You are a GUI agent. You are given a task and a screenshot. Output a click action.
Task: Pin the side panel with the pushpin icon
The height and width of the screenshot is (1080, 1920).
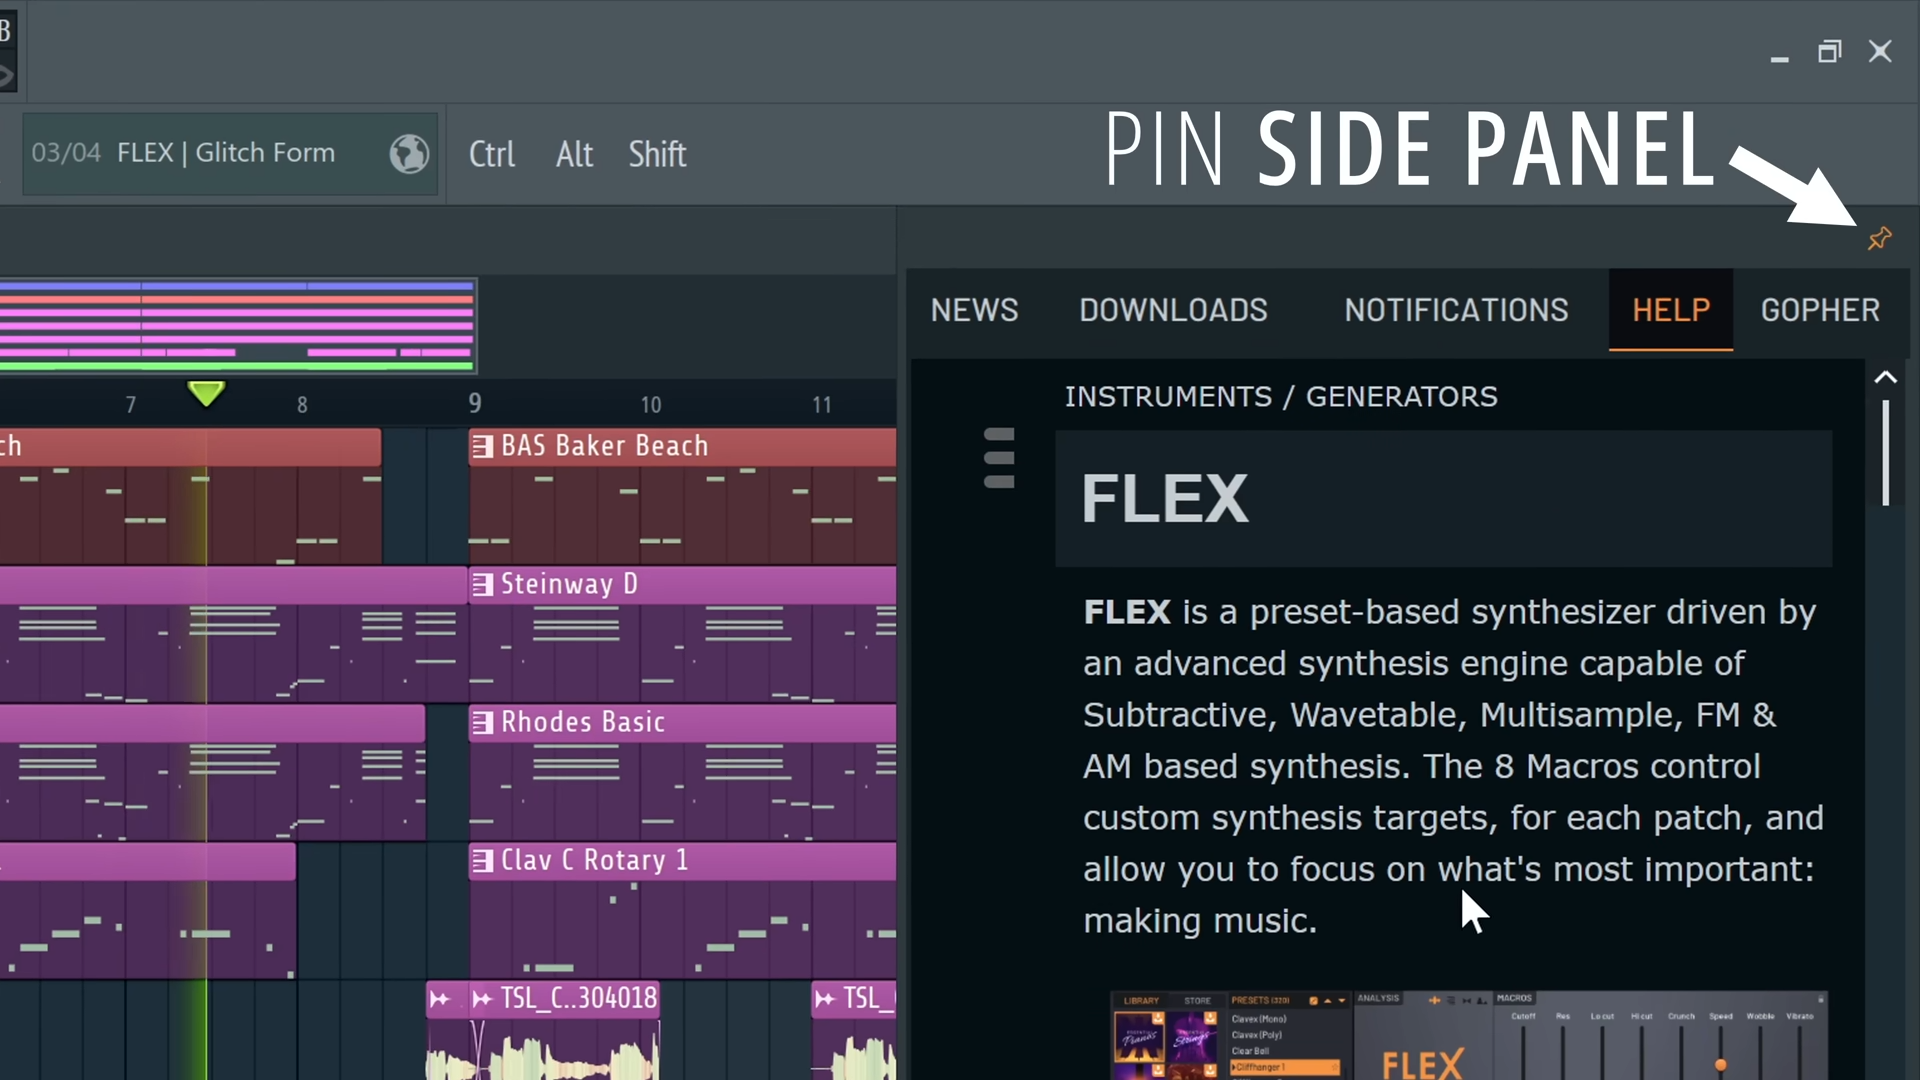tap(1879, 238)
